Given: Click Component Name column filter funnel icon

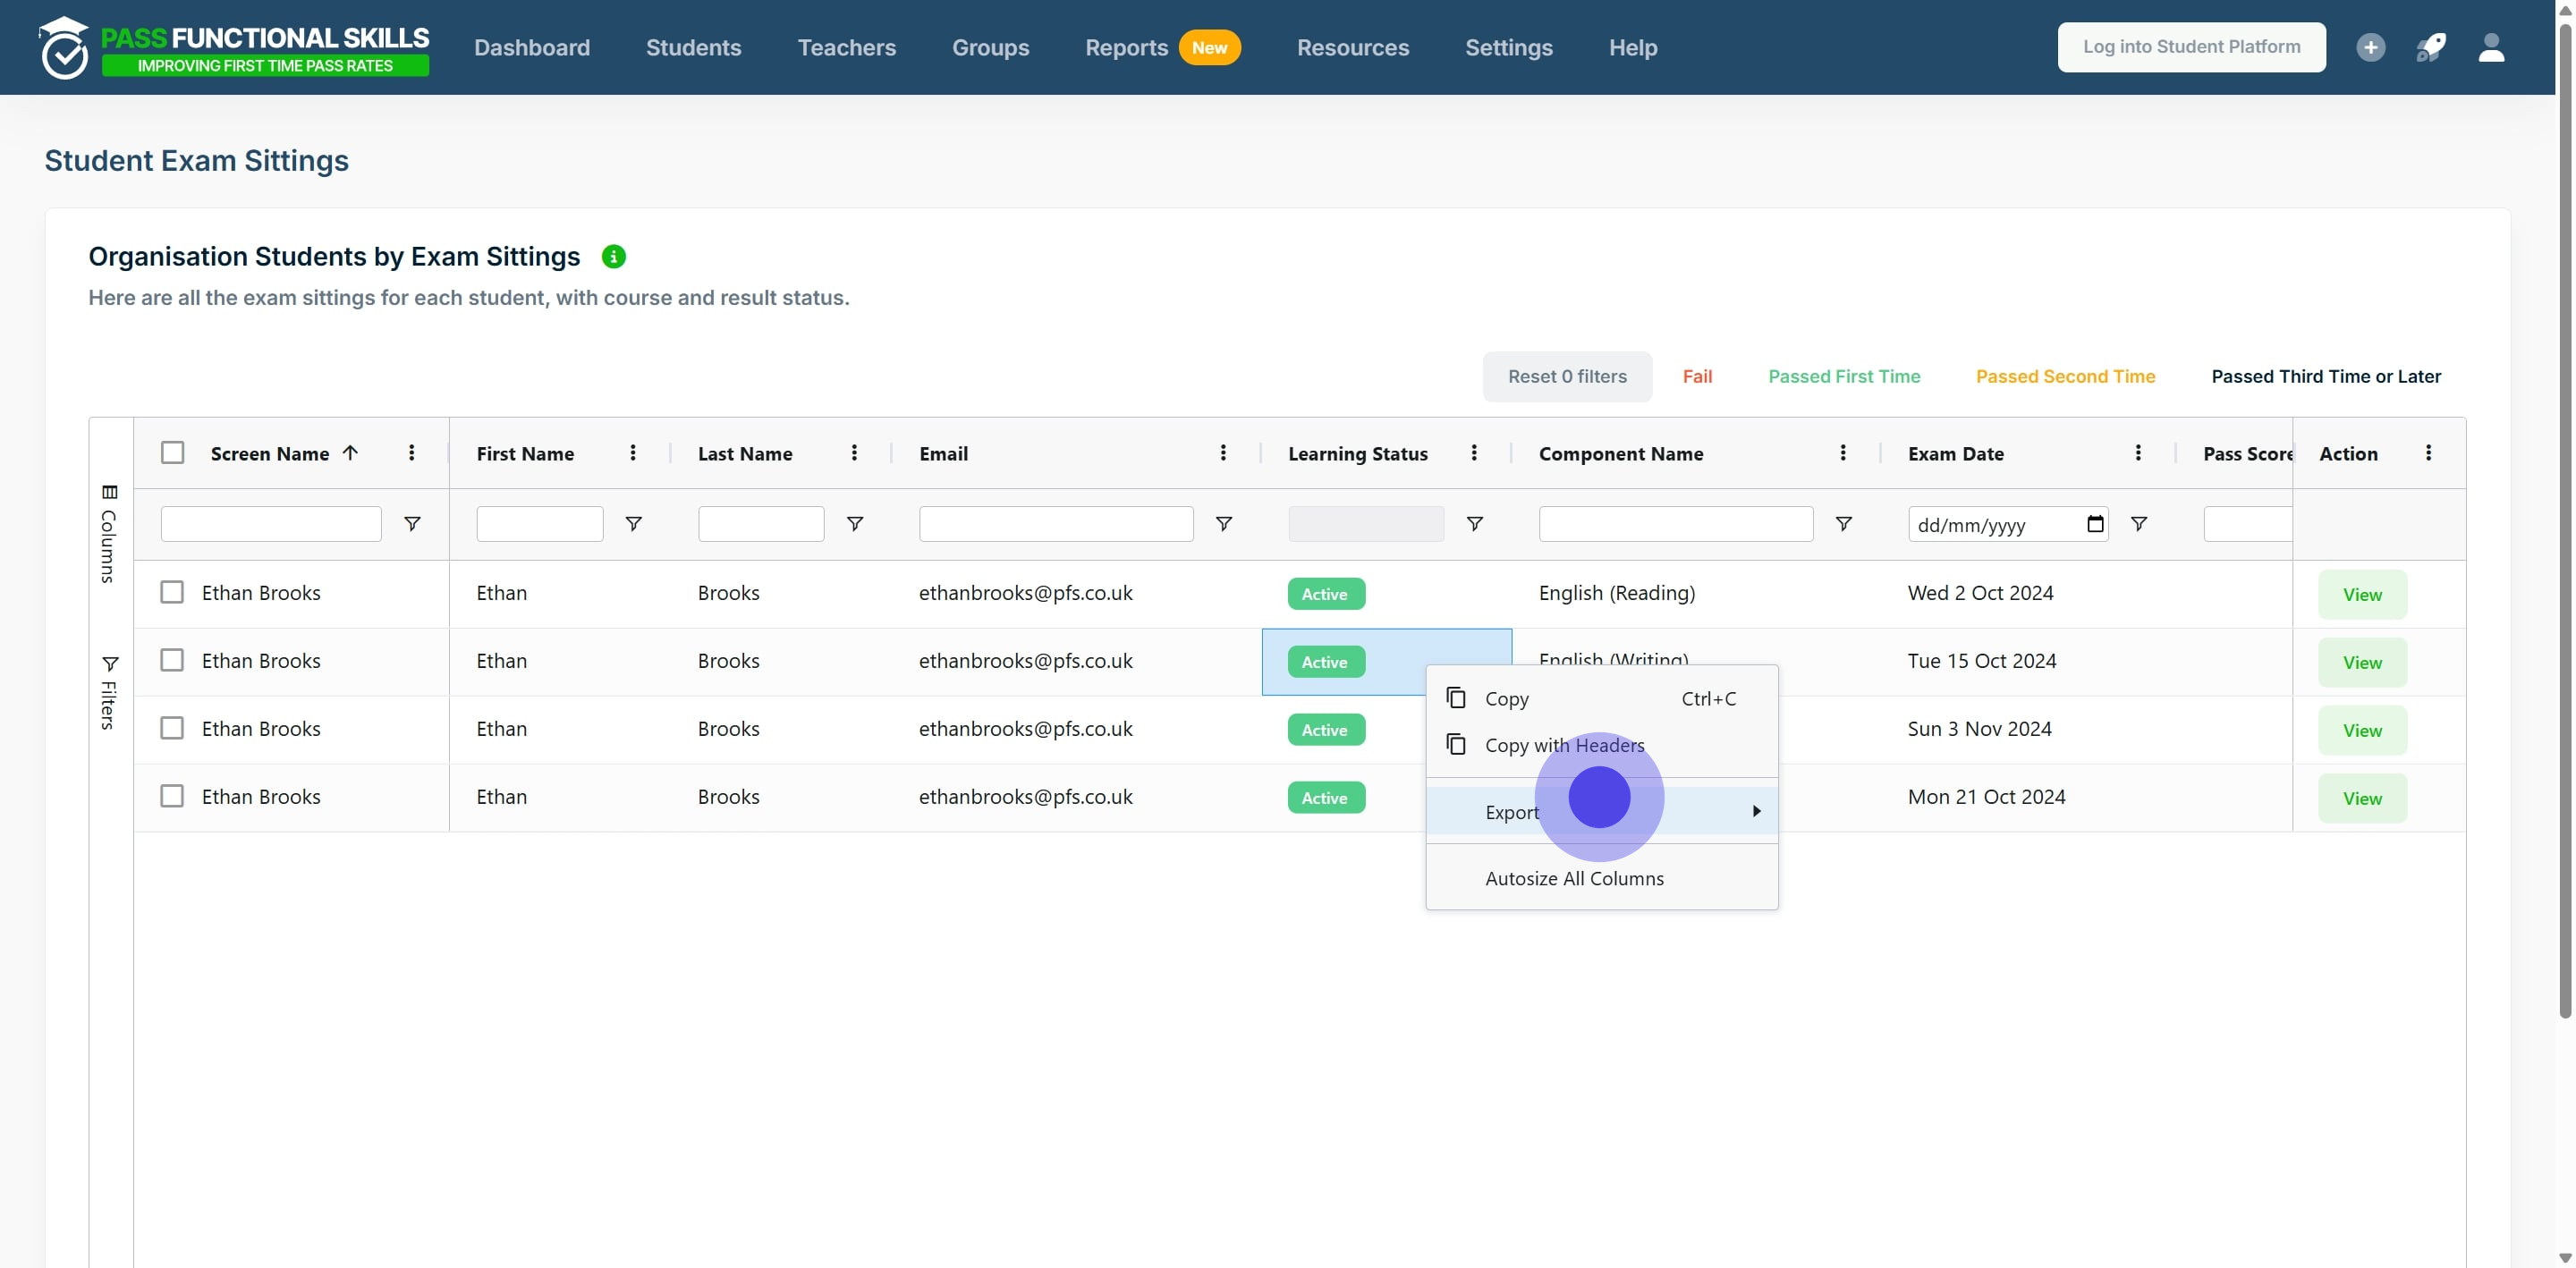Looking at the screenshot, I should pyautogui.click(x=1843, y=524).
